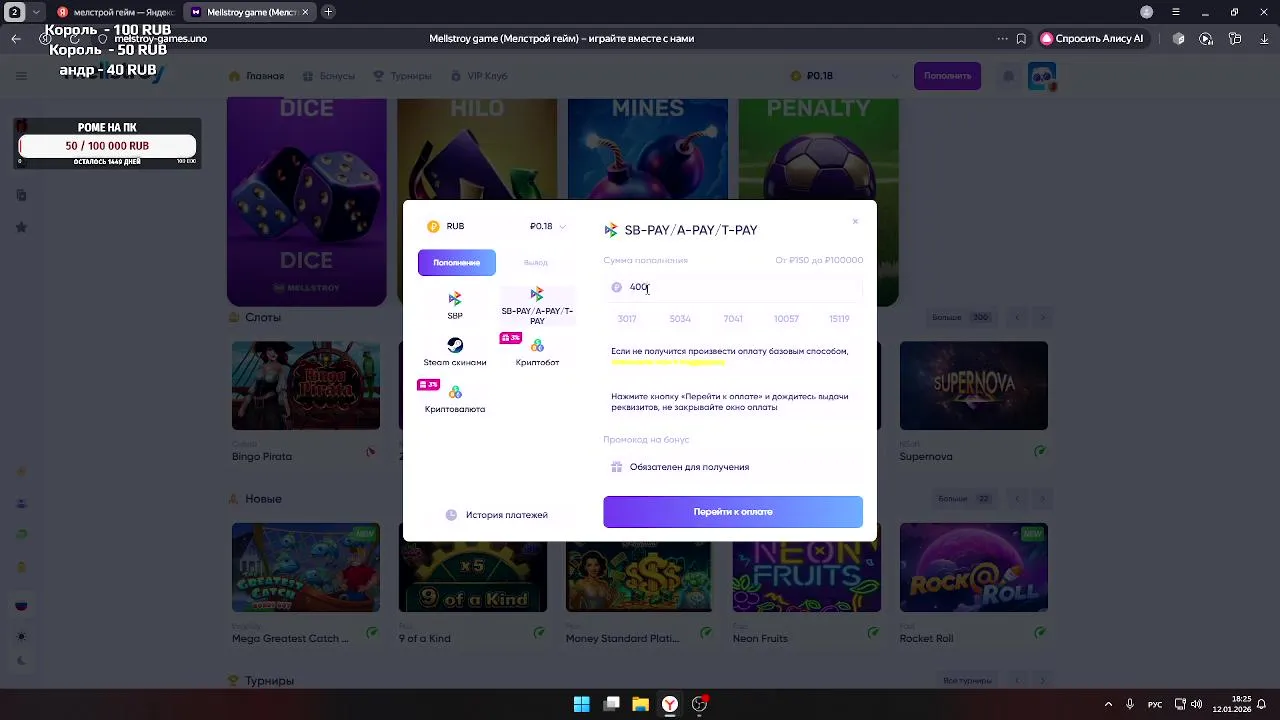Image resolution: width=1280 pixels, height=720 pixels.
Task: Bookmark this page with bookmark icon
Action: click(1021, 38)
